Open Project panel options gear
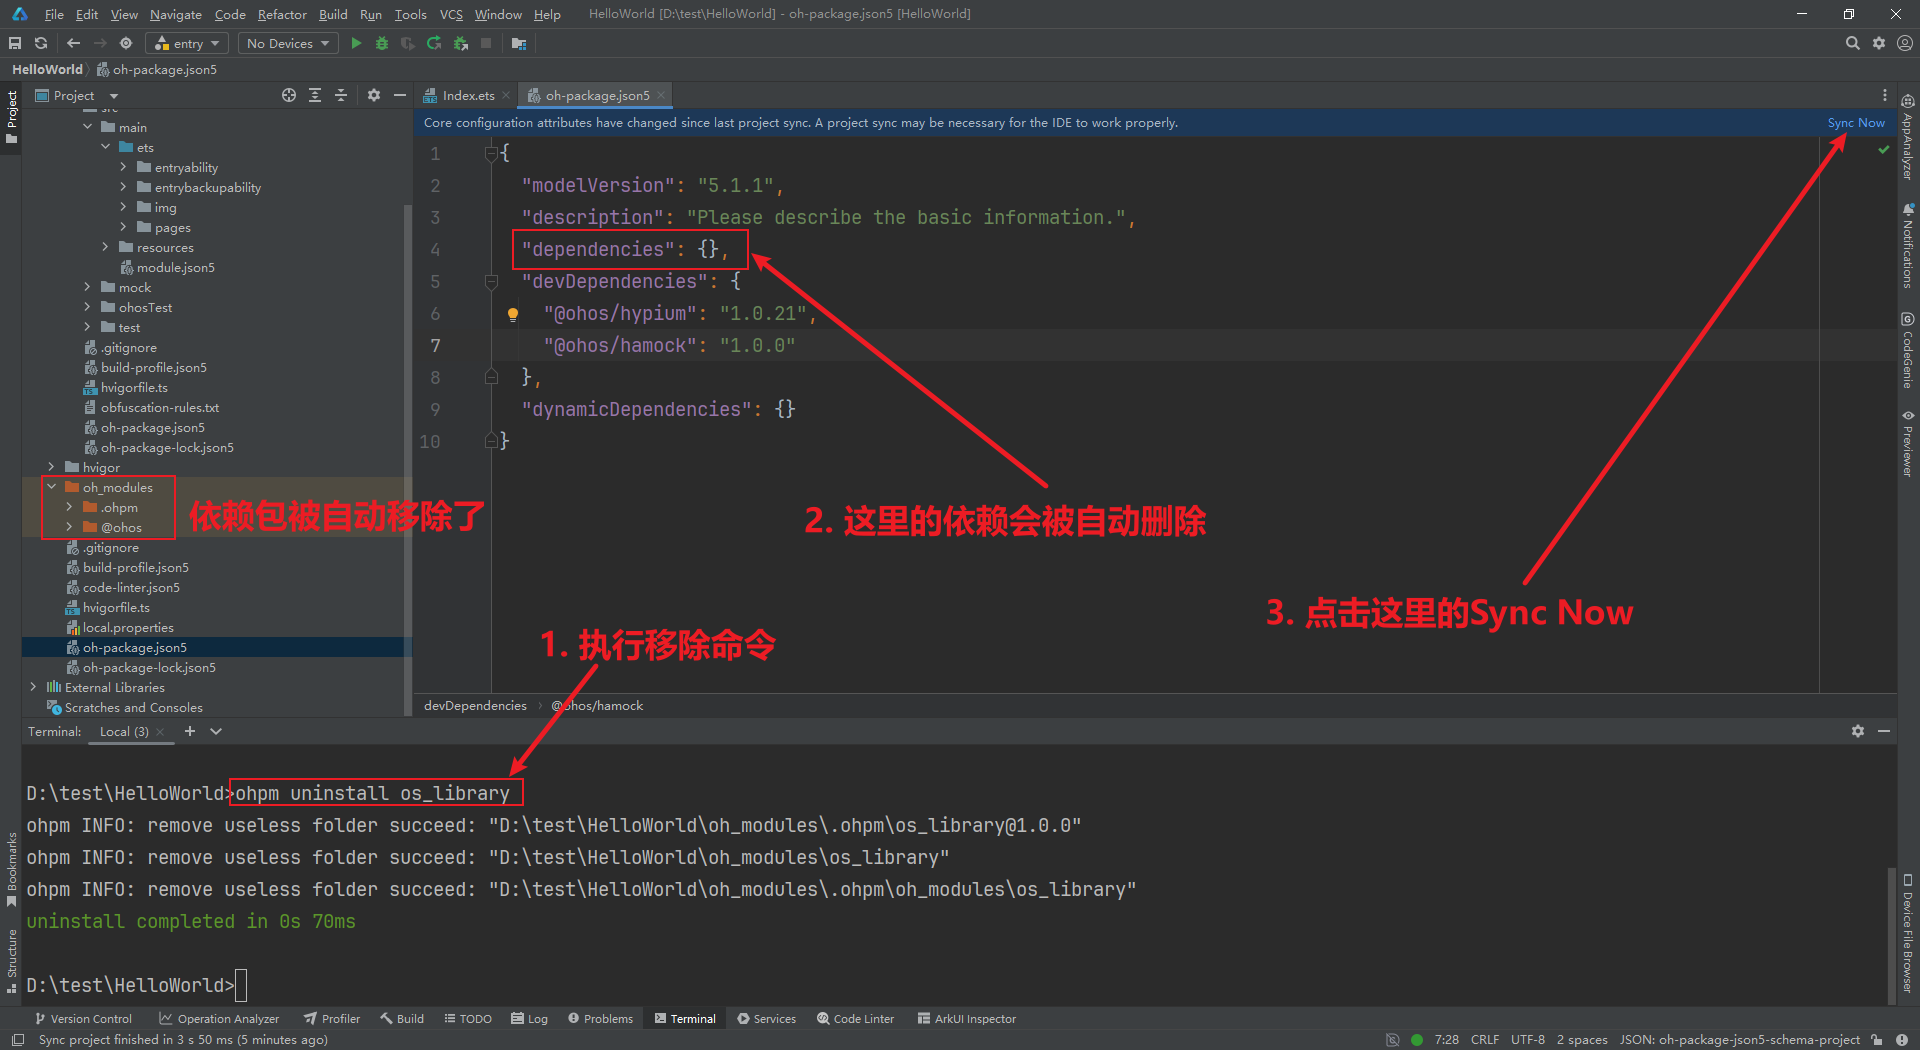 [374, 95]
